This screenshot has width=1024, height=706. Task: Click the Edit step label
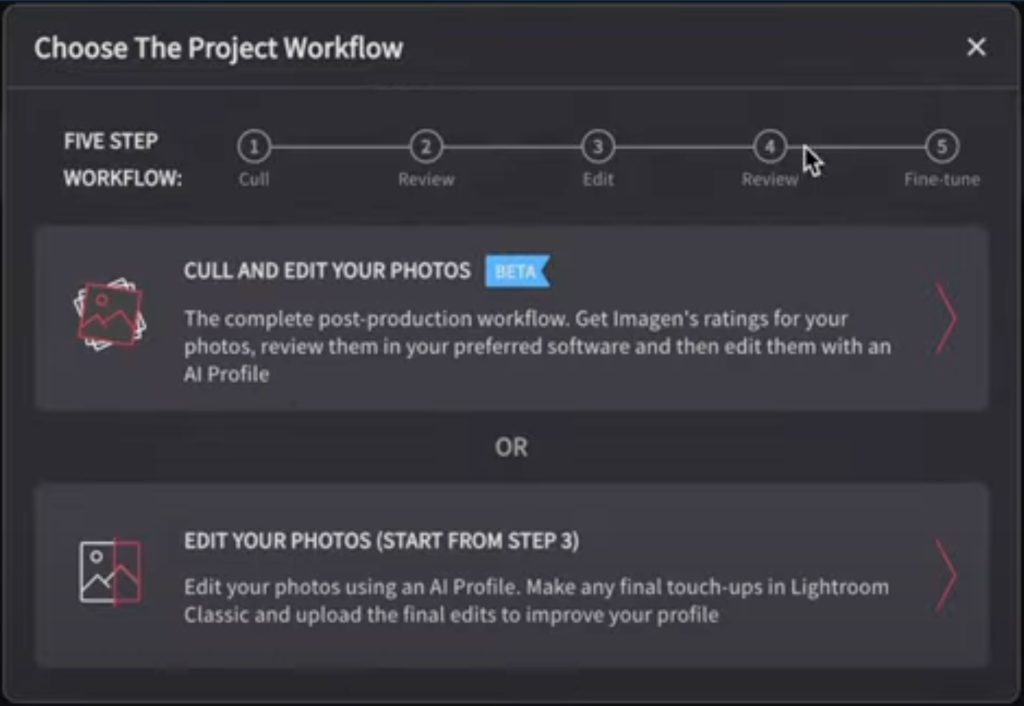click(598, 179)
